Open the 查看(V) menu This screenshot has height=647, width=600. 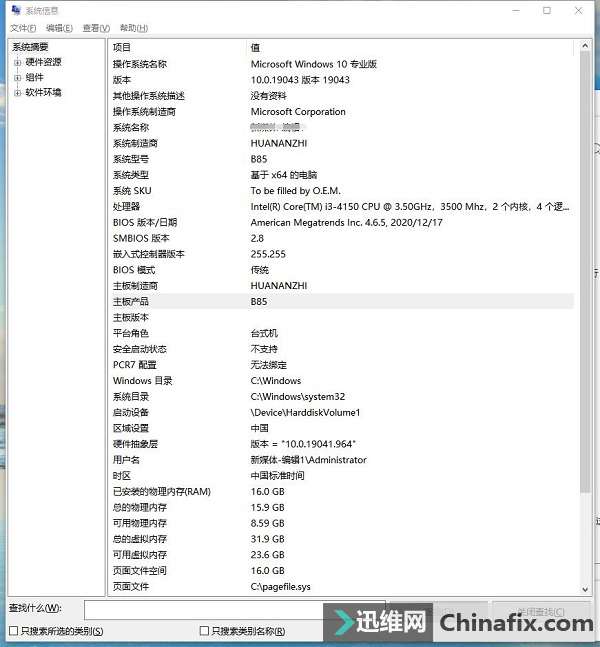click(x=96, y=28)
